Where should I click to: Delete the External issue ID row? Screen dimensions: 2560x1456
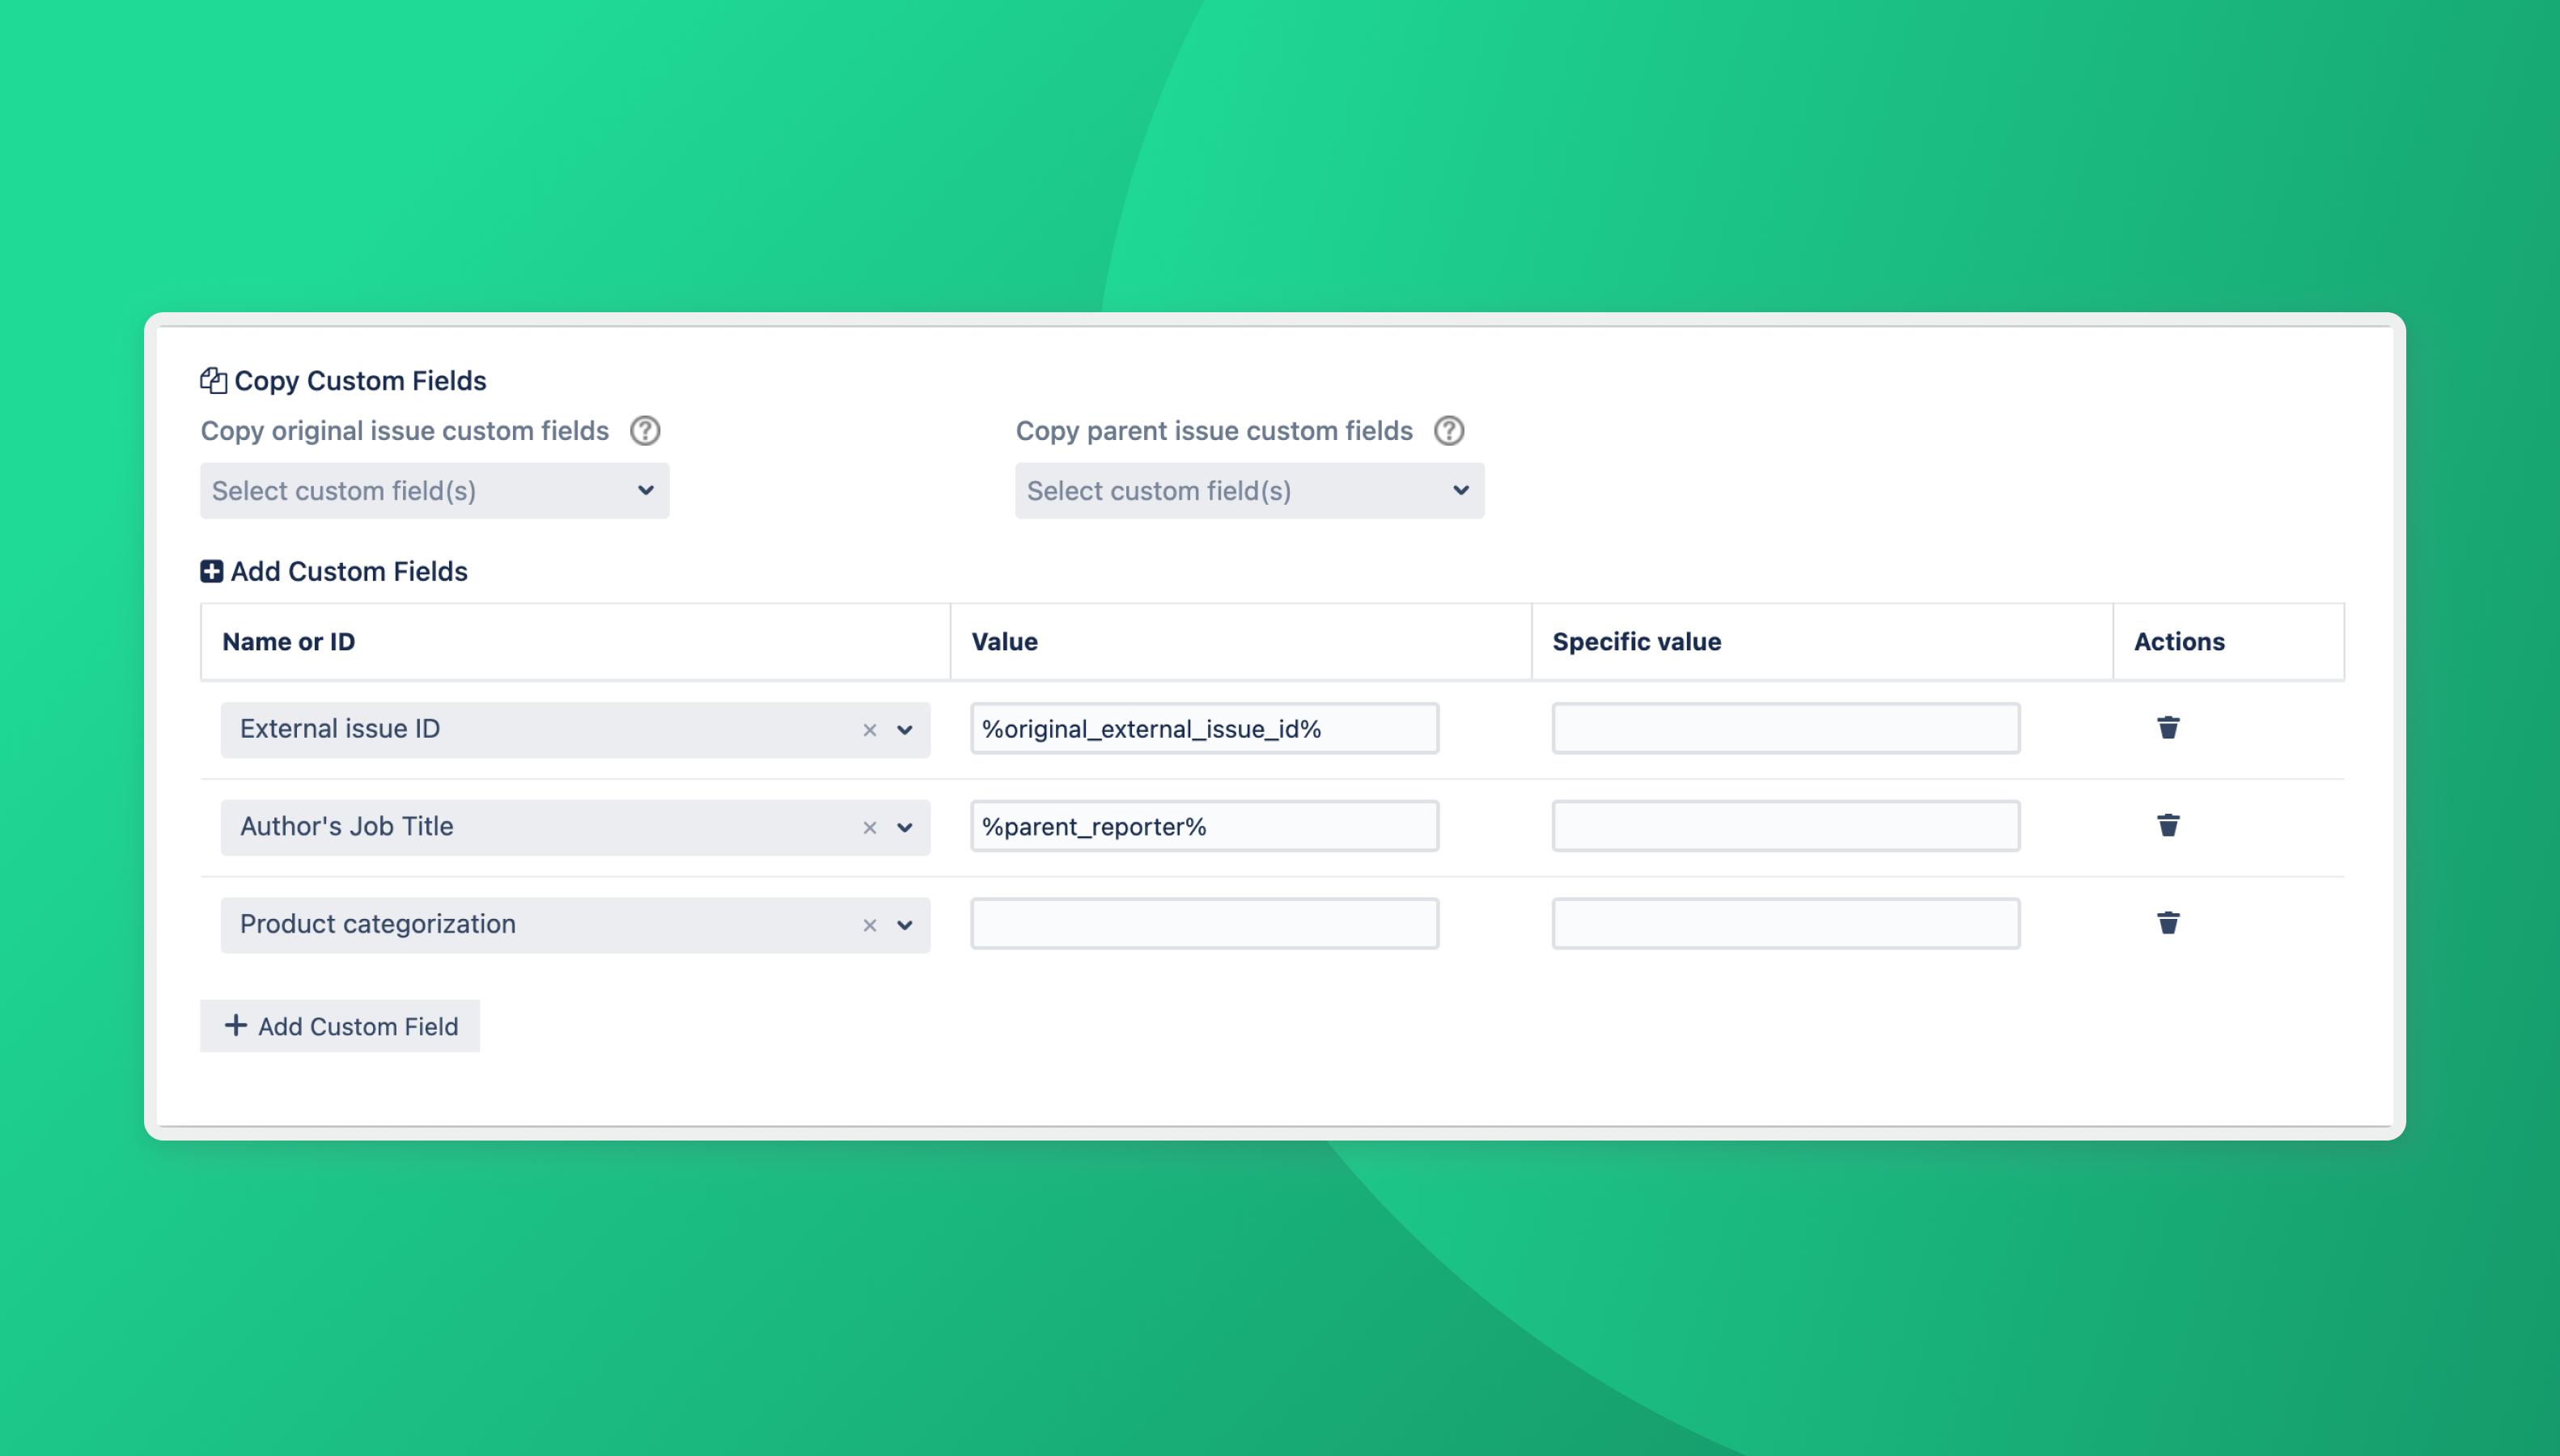coord(2167,728)
